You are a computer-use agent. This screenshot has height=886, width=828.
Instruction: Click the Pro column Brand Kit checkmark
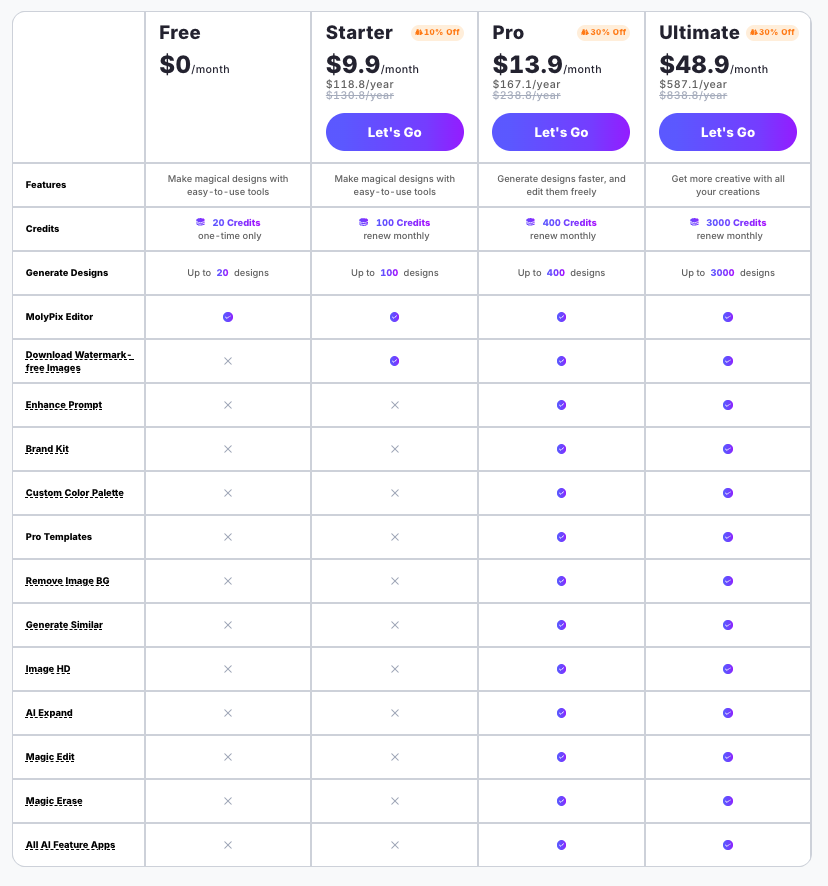point(561,449)
